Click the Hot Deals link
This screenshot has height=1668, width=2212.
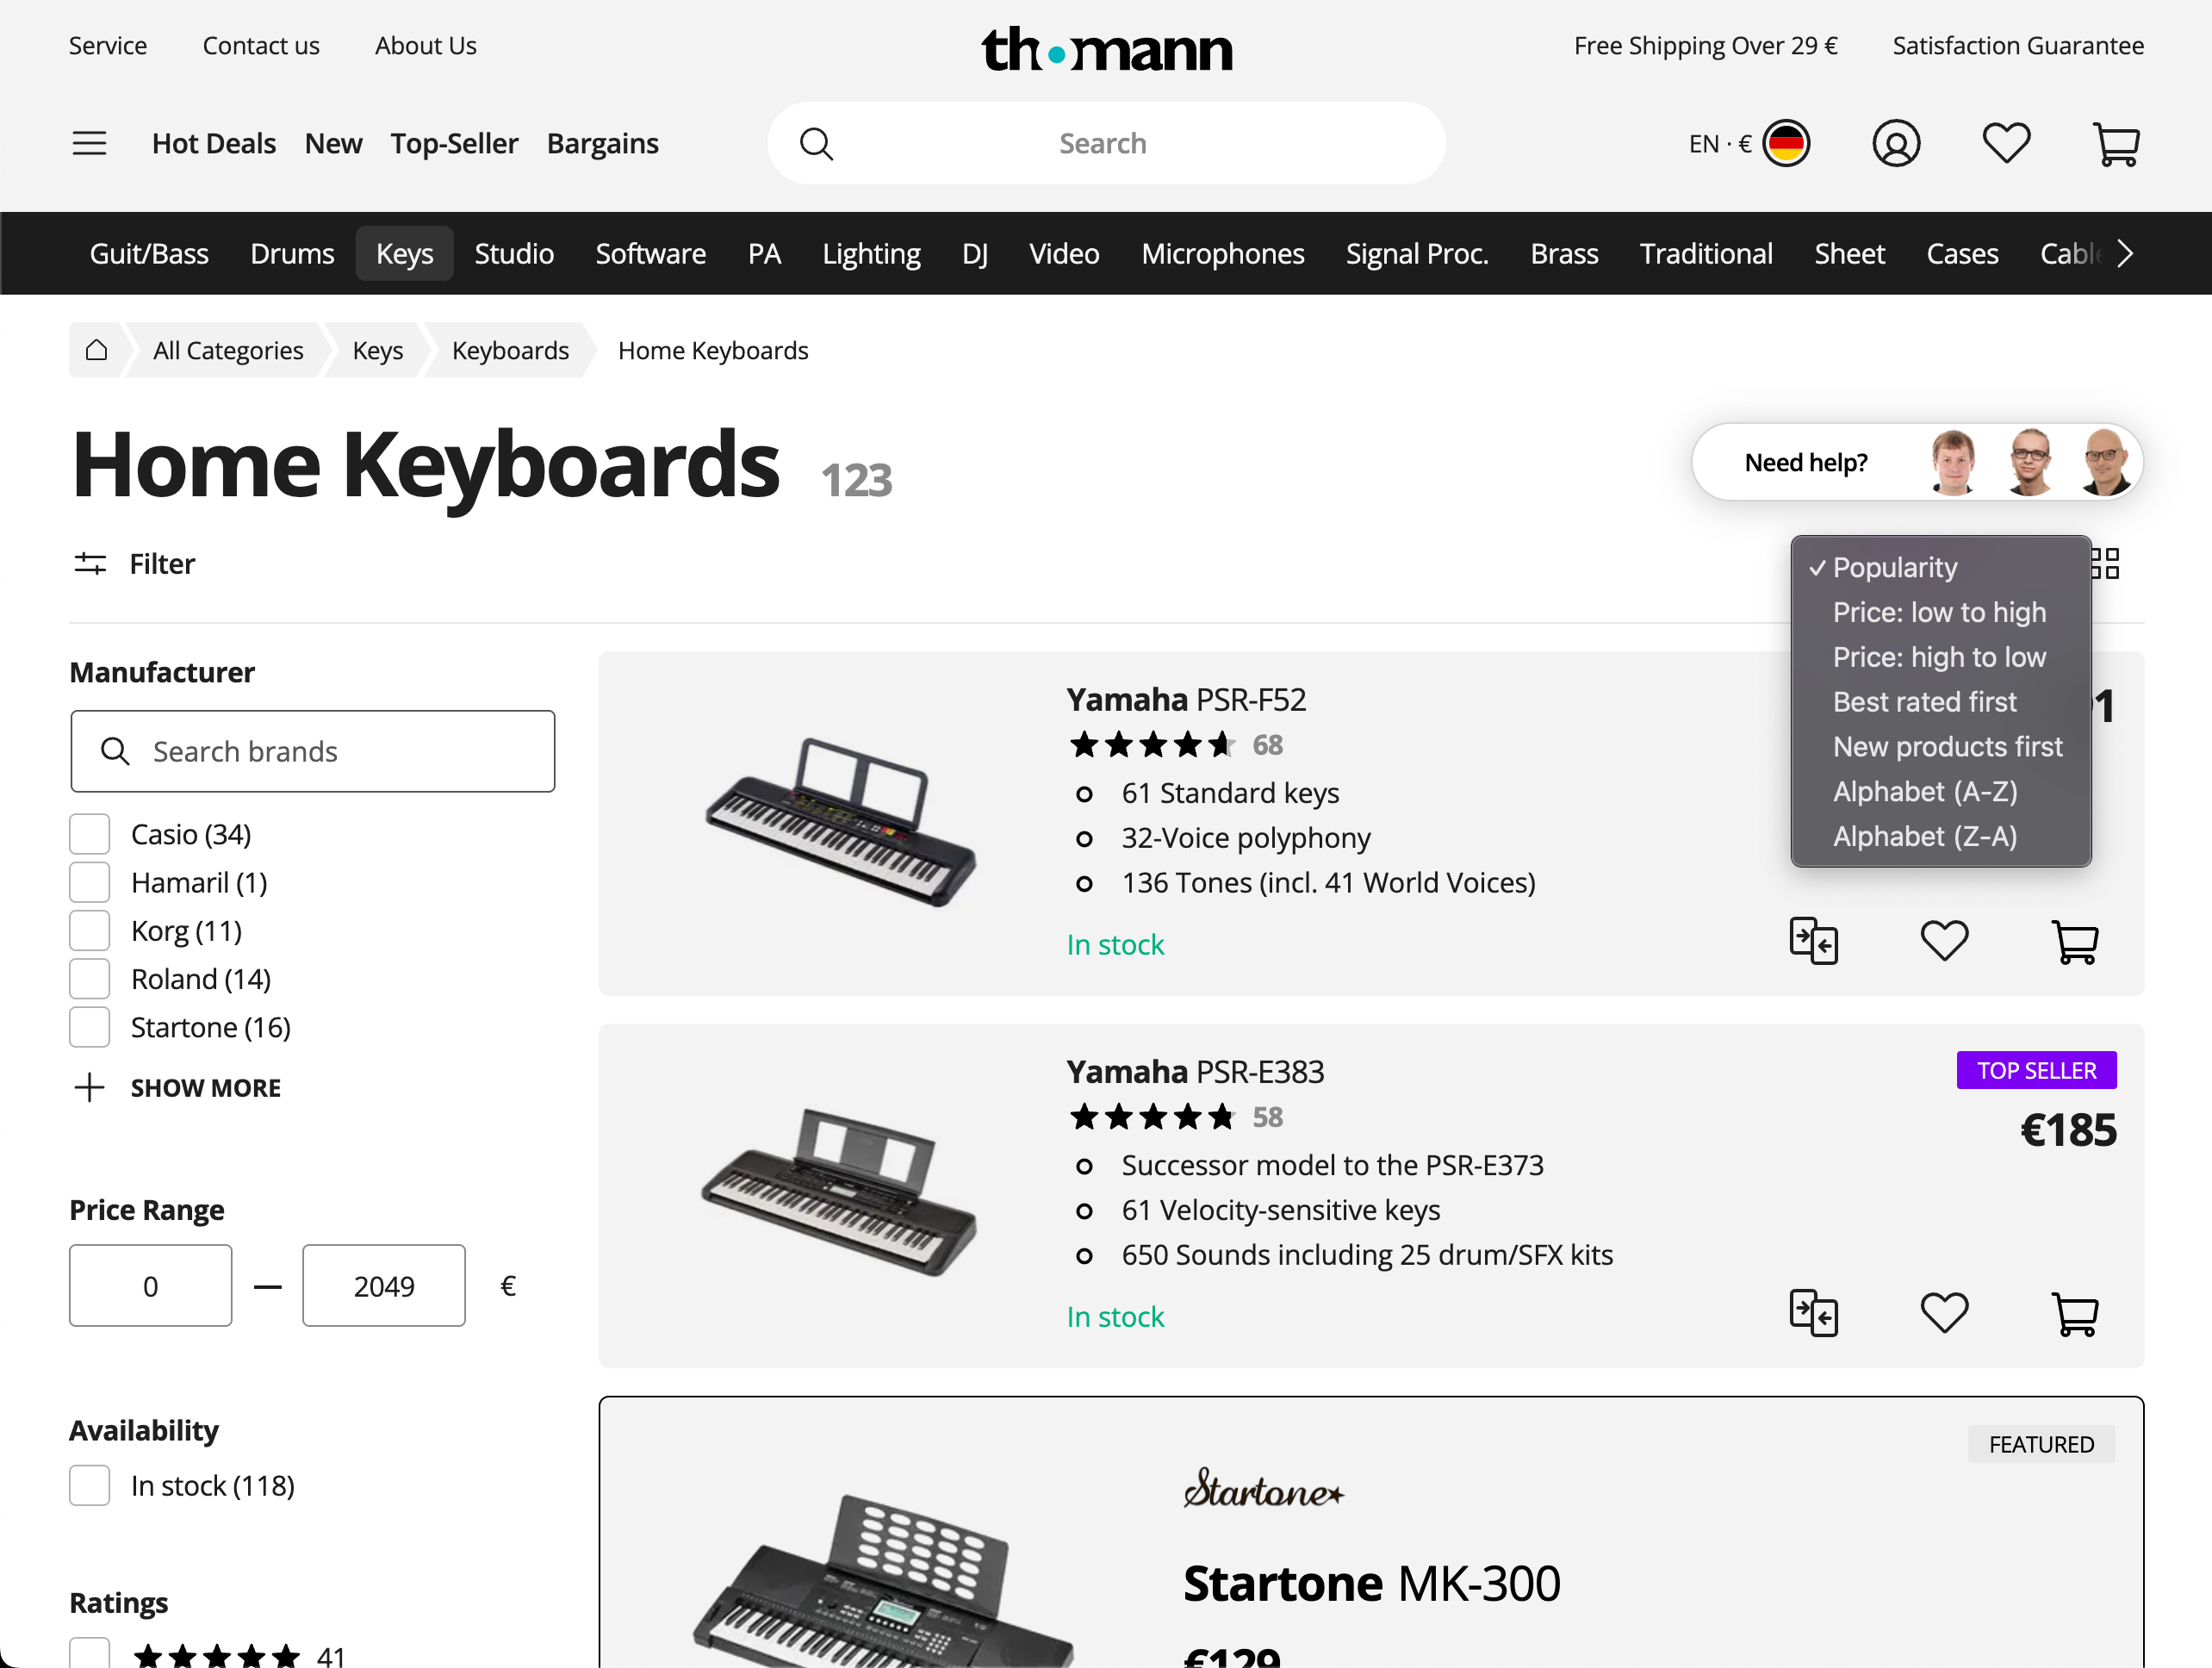pyautogui.click(x=214, y=144)
